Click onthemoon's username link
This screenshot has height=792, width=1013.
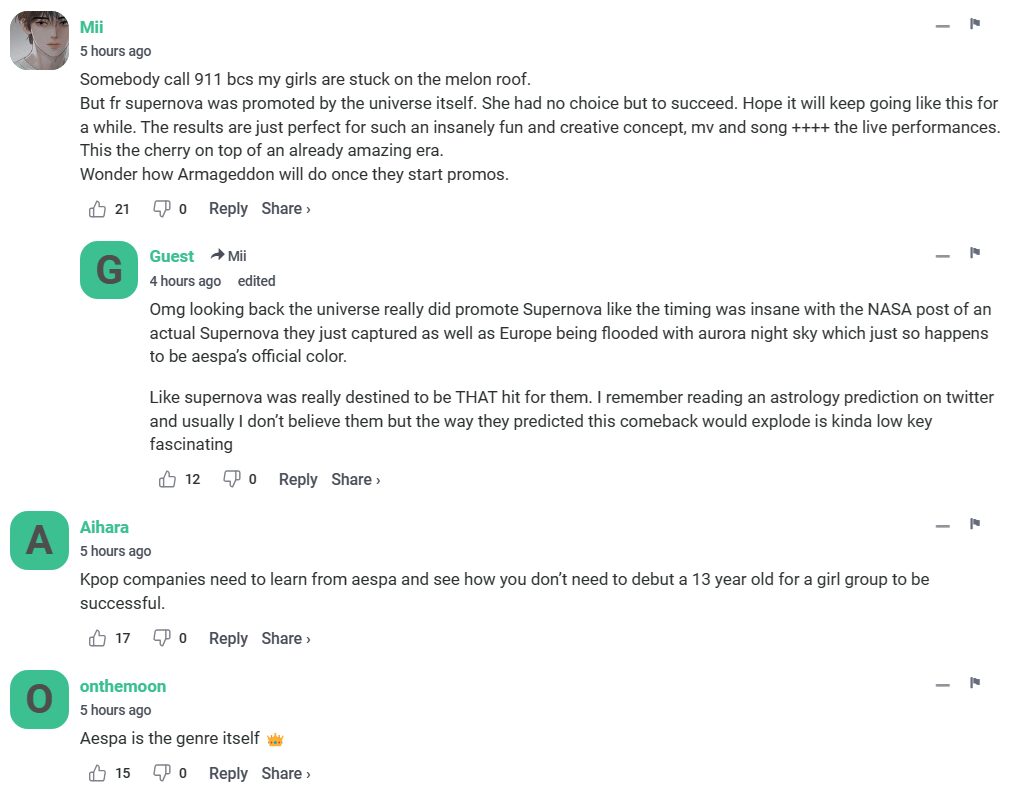(x=123, y=686)
